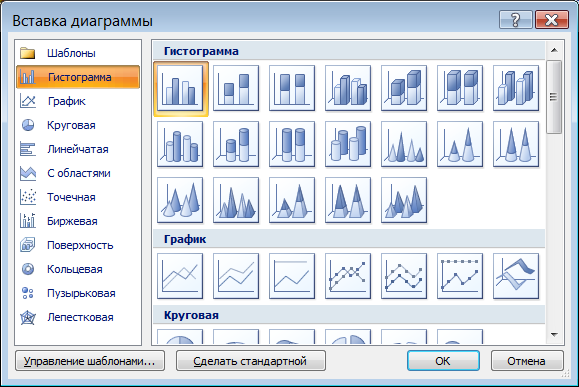579x387 pixels.
Task: Switch to the График category in the sidebar
Action: coord(78,101)
